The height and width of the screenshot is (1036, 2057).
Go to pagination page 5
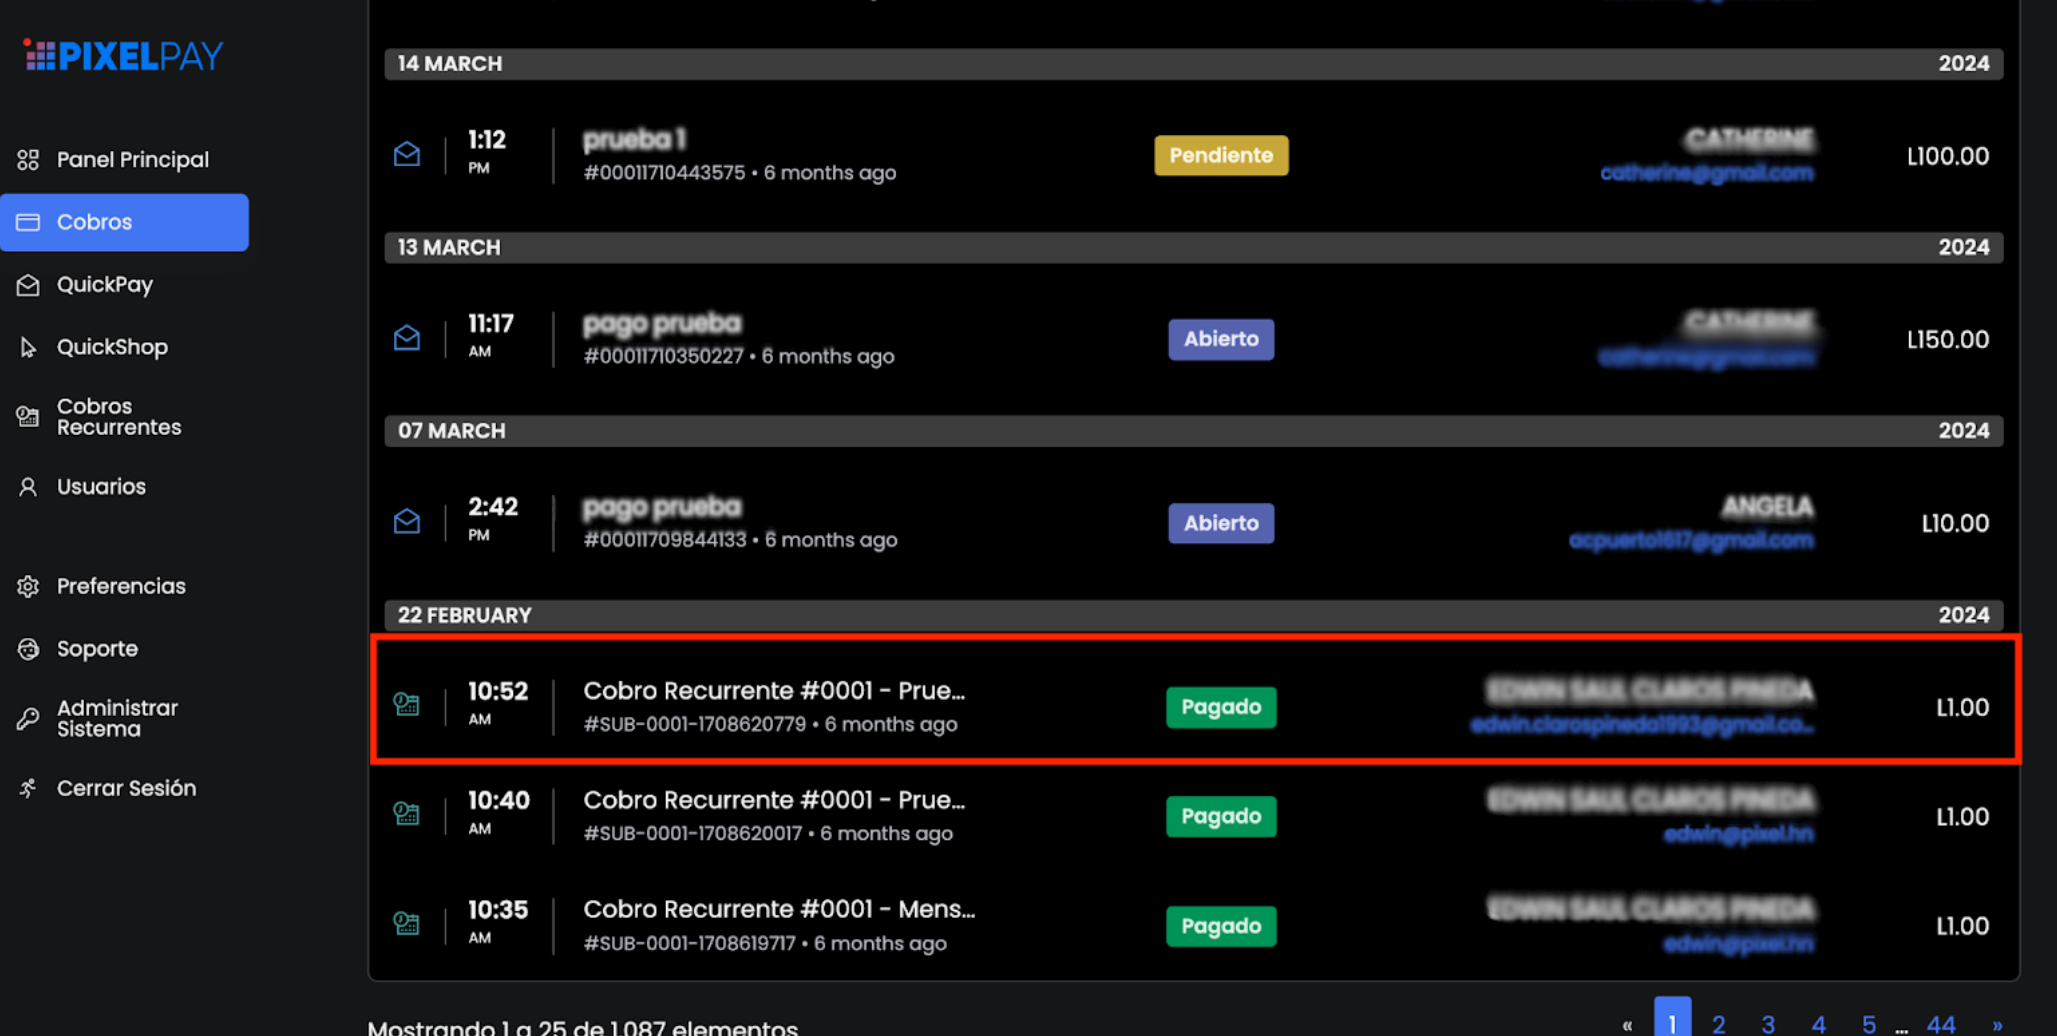click(x=1868, y=1023)
